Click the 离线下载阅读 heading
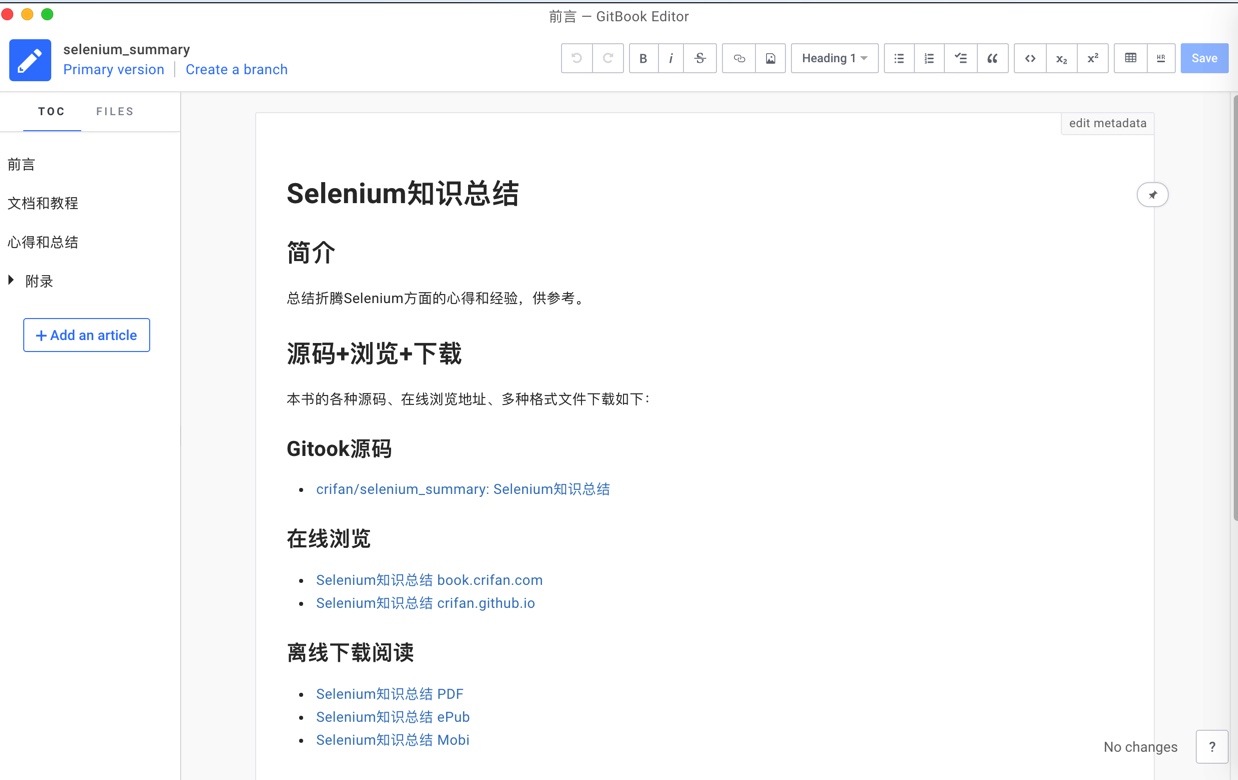1238x780 pixels. 350,653
